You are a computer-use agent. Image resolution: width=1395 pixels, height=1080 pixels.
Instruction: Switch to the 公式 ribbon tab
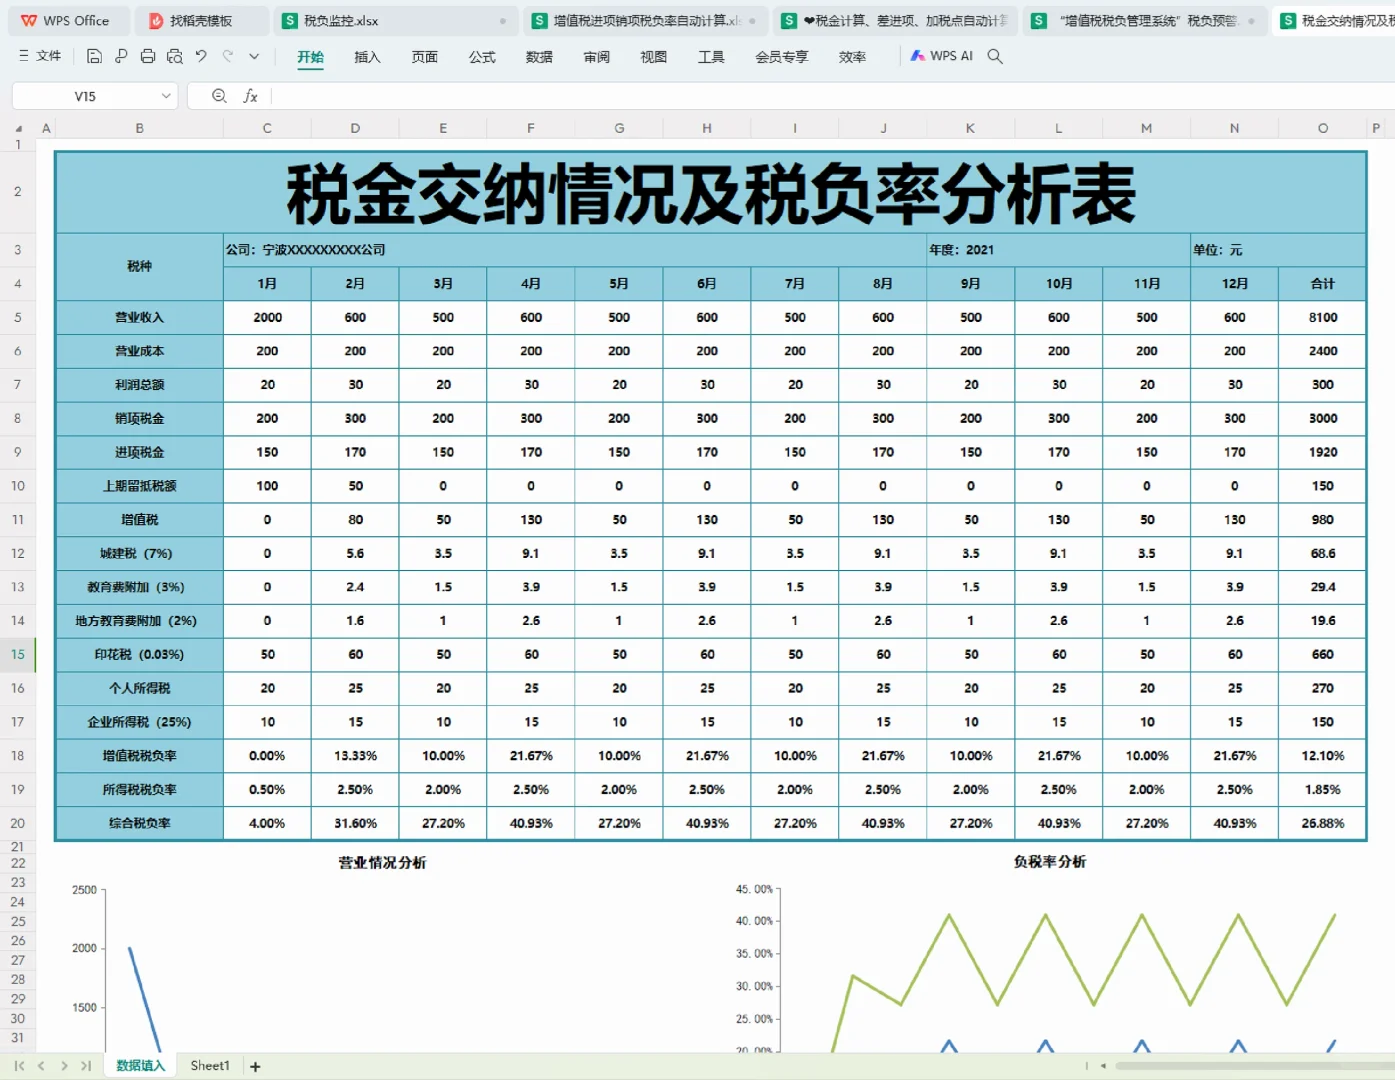[482, 57]
